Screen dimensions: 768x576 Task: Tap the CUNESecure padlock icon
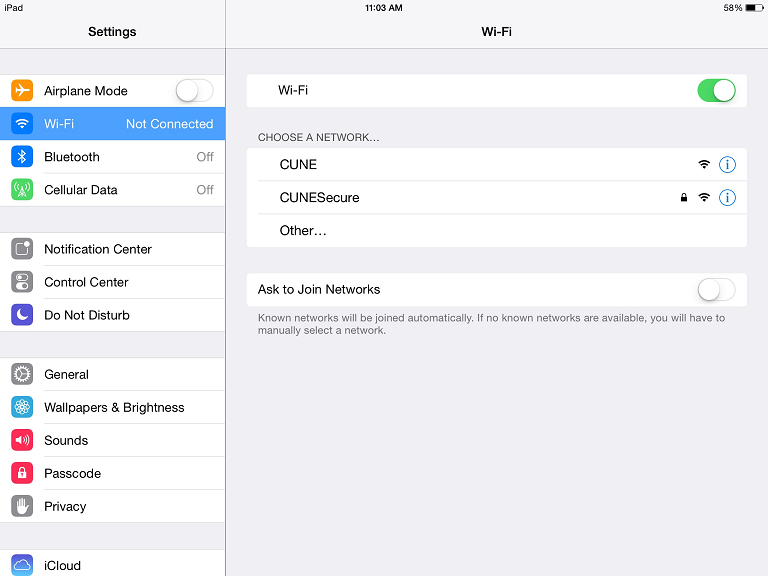[684, 197]
